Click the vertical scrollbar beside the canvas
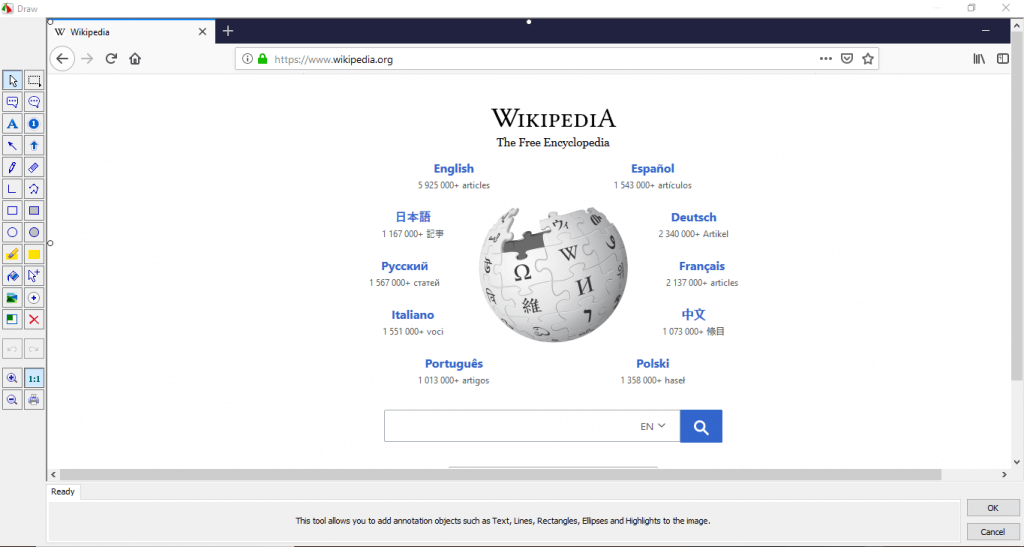Screen dimensions: 1024x547 coord(1017,206)
